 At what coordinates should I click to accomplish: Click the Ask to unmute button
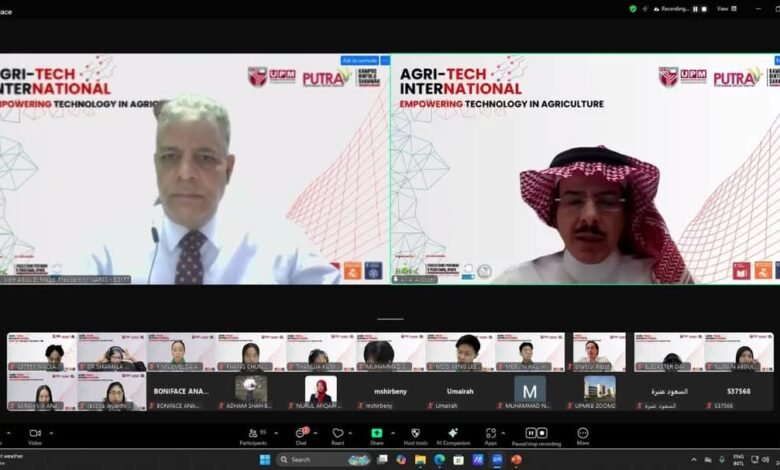(x=360, y=61)
